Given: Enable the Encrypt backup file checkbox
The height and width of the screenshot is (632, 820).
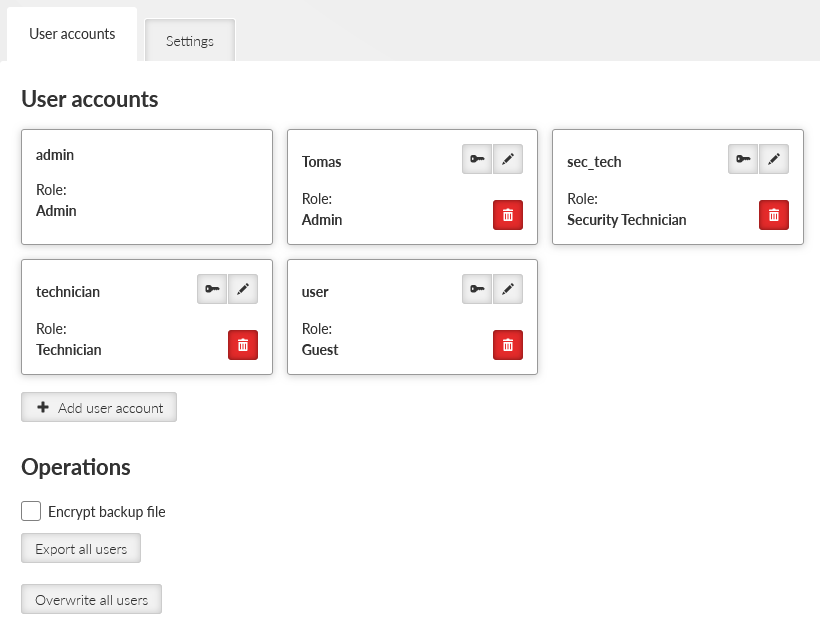Looking at the screenshot, I should (x=31, y=511).
